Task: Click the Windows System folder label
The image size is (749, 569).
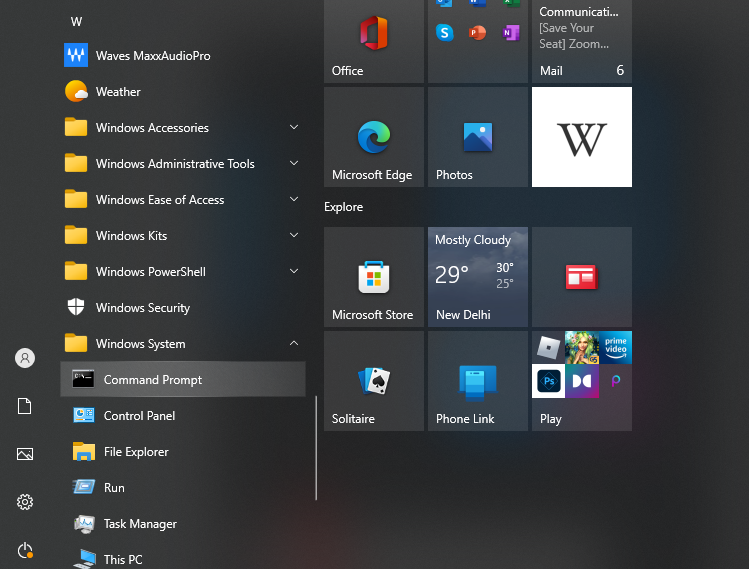Action: pos(140,344)
